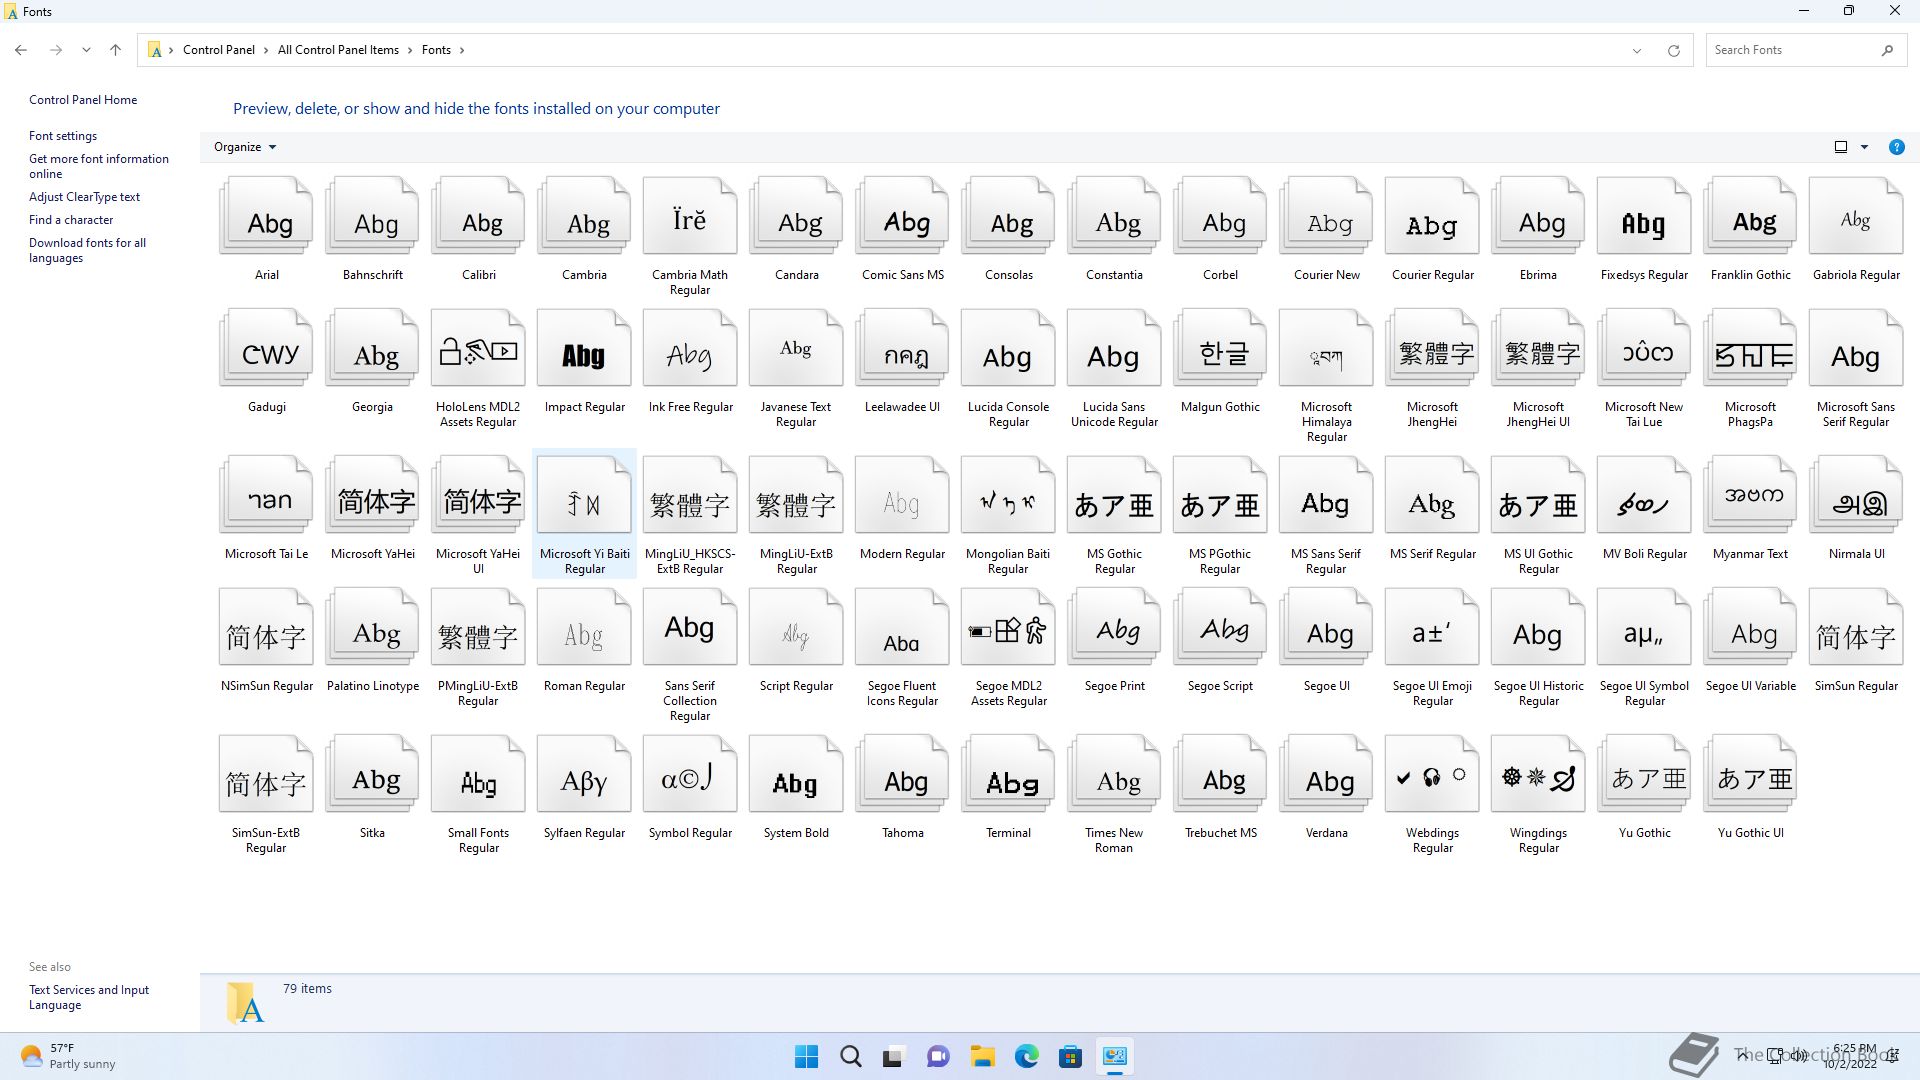Select the Symbol Regular font icon

[690, 774]
